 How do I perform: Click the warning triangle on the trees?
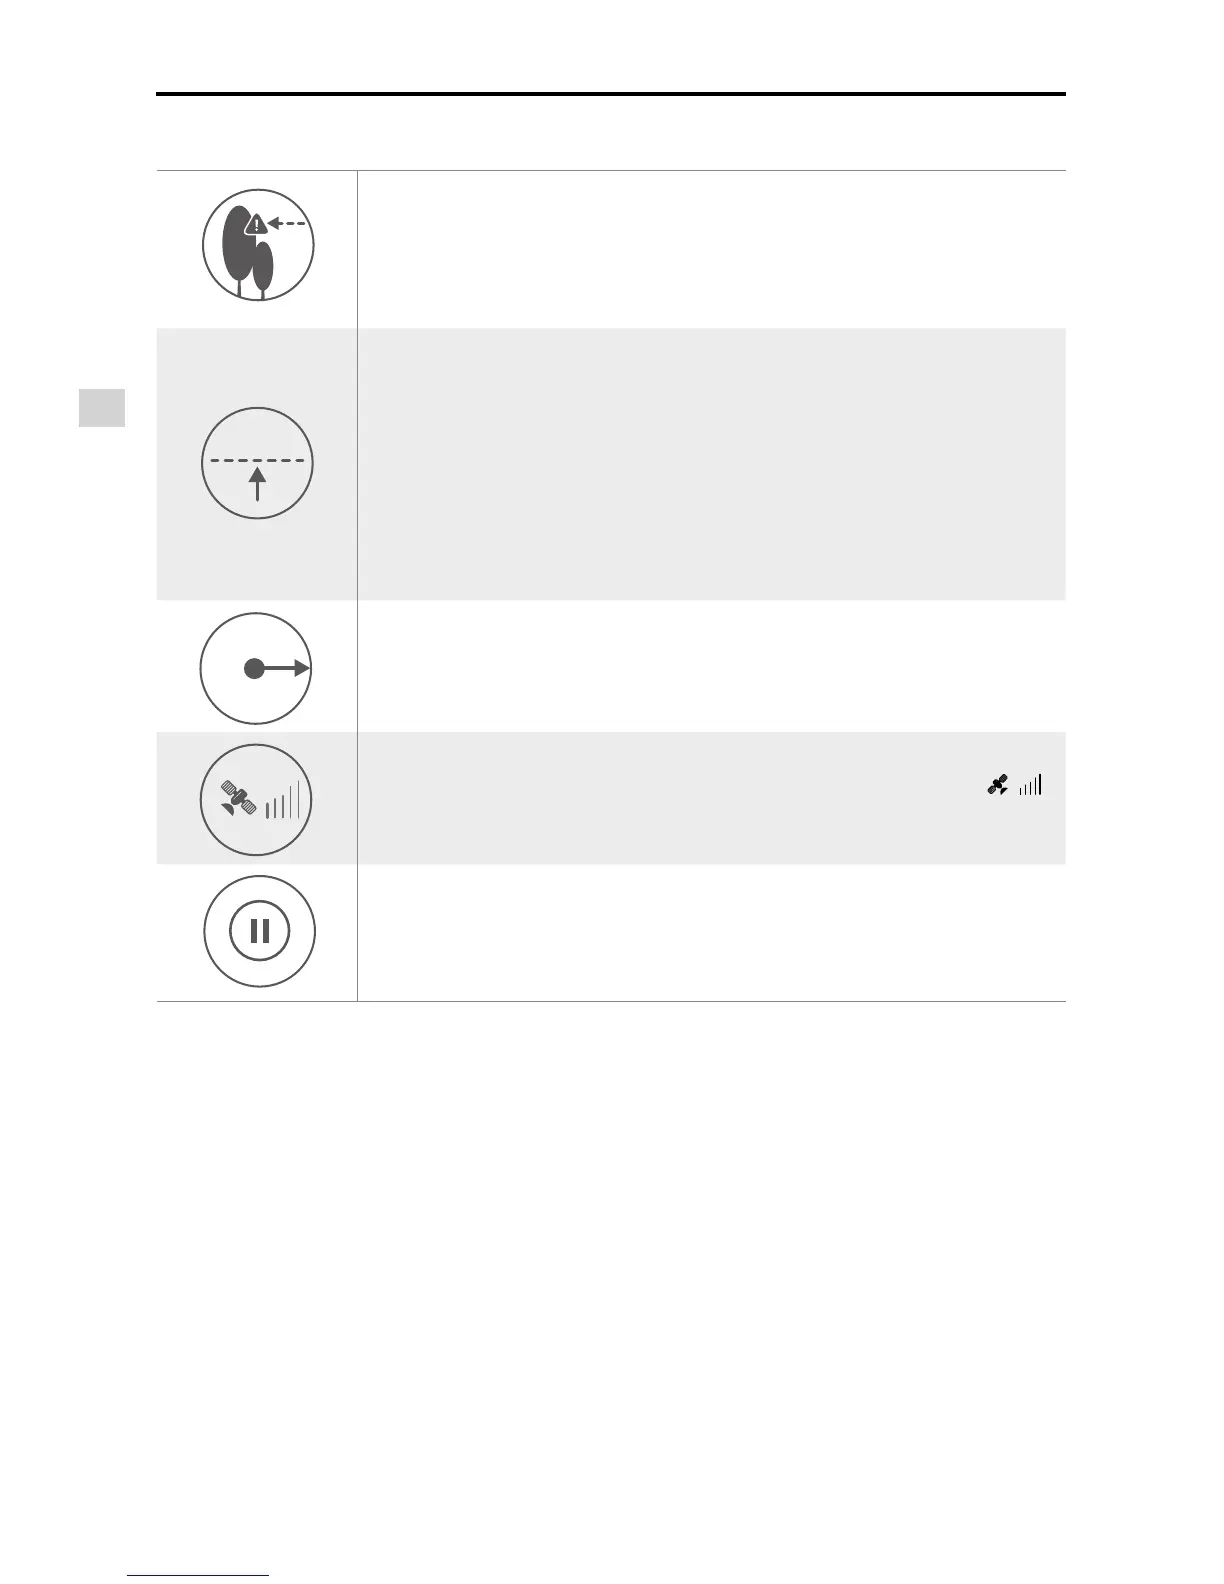click(257, 225)
